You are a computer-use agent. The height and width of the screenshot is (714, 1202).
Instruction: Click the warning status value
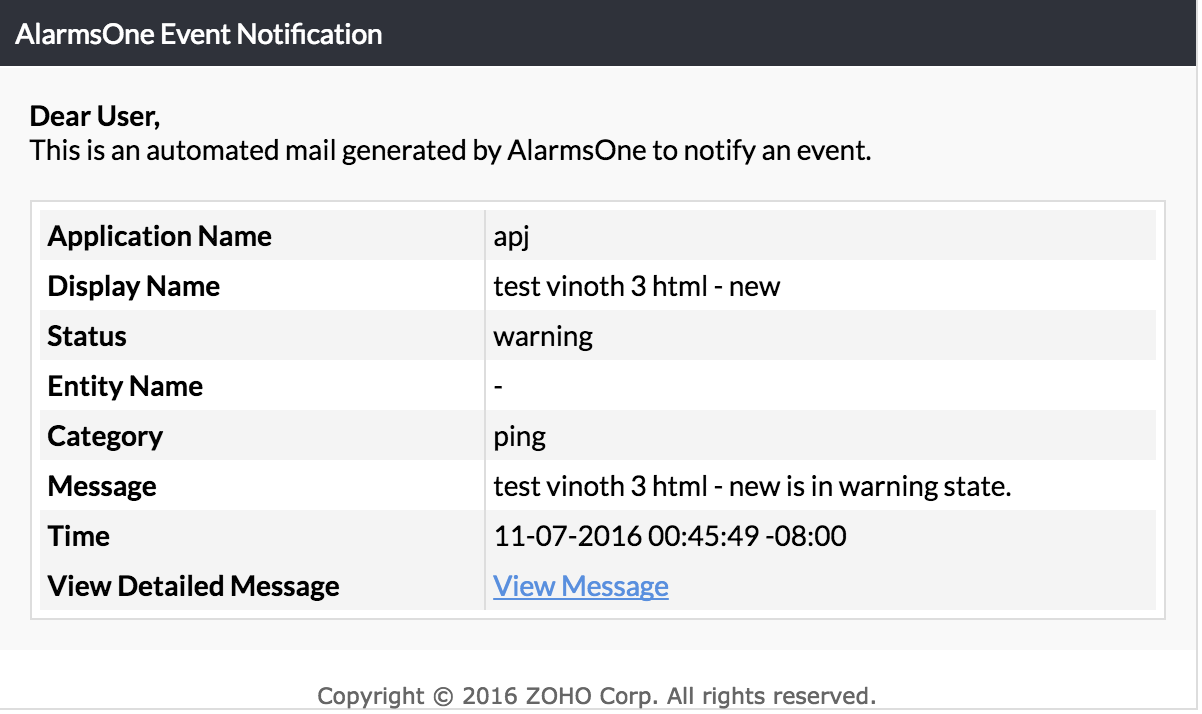543,337
